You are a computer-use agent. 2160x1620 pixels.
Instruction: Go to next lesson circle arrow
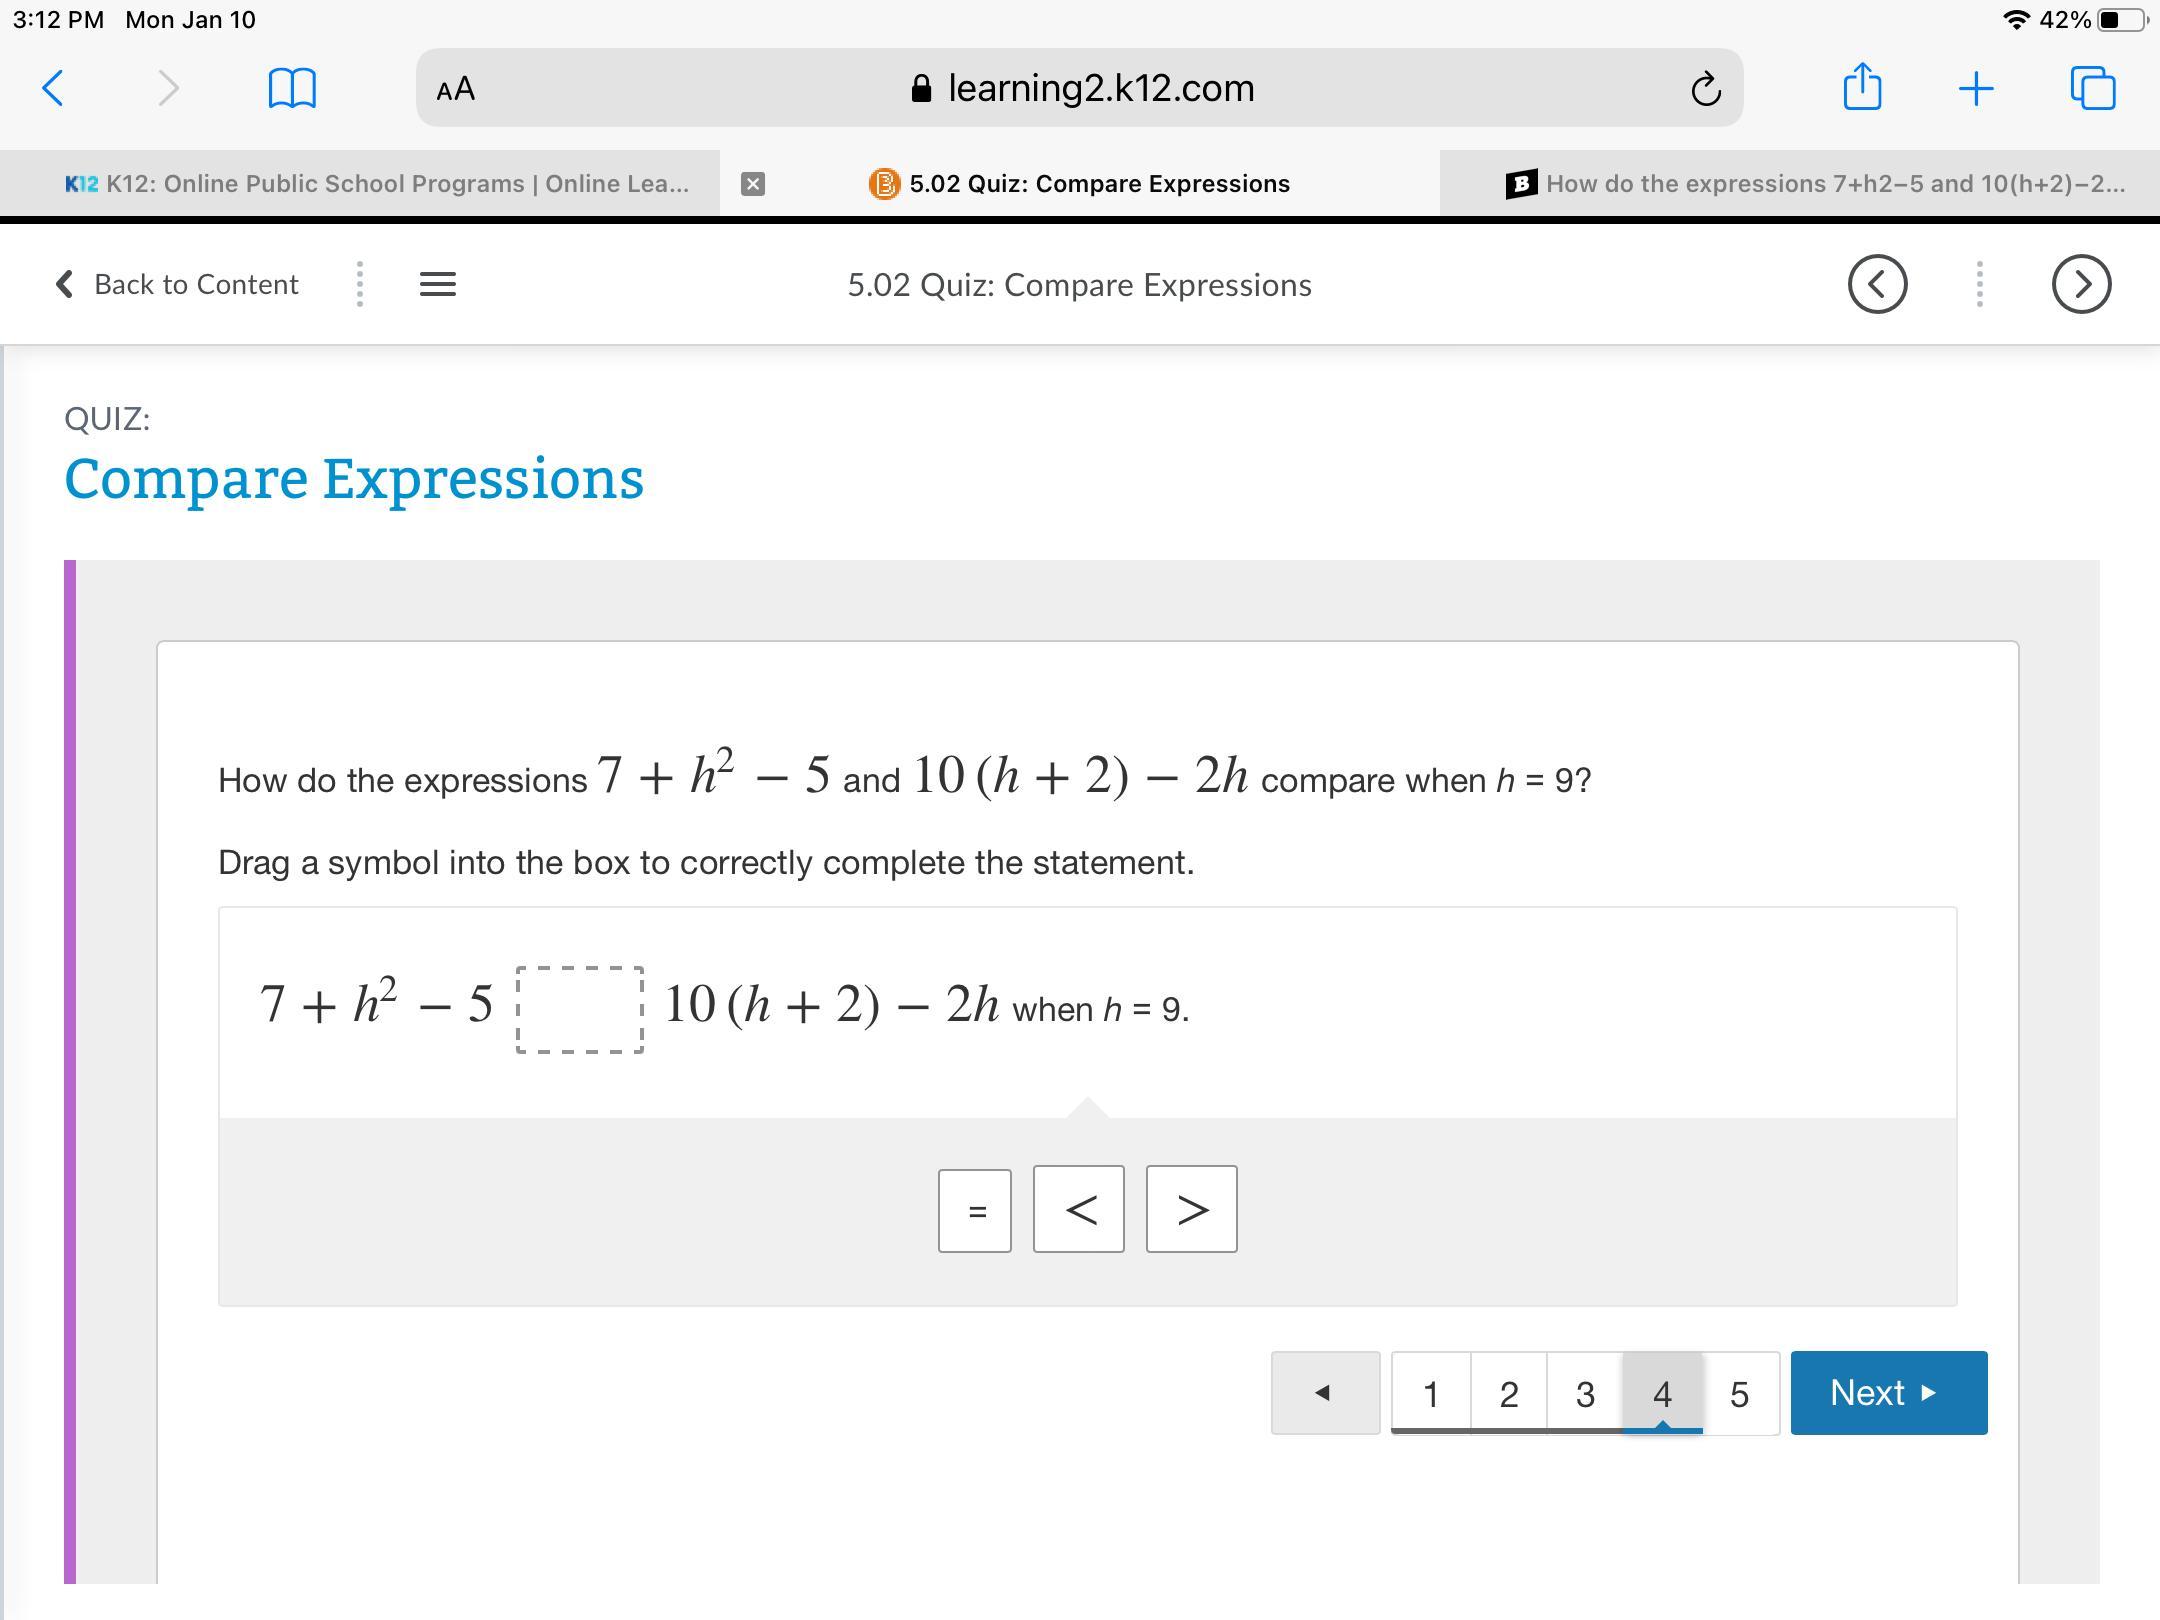tap(2081, 284)
